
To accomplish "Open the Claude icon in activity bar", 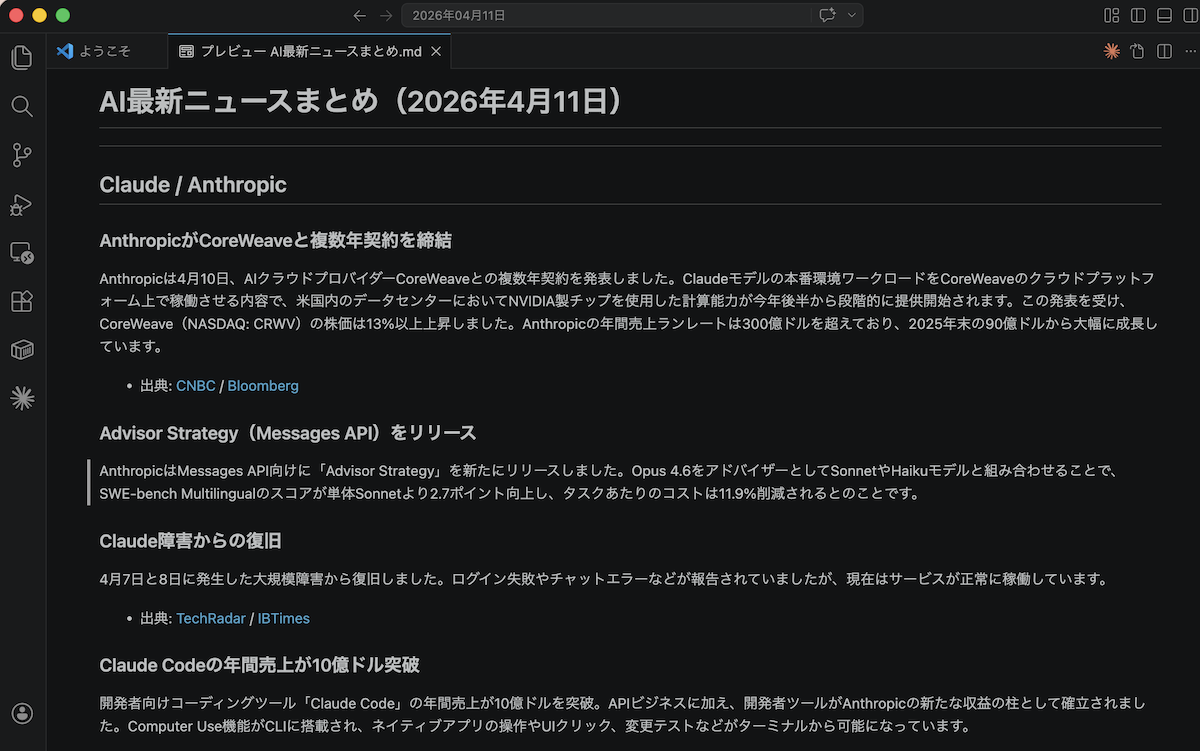I will pyautogui.click(x=22, y=399).
